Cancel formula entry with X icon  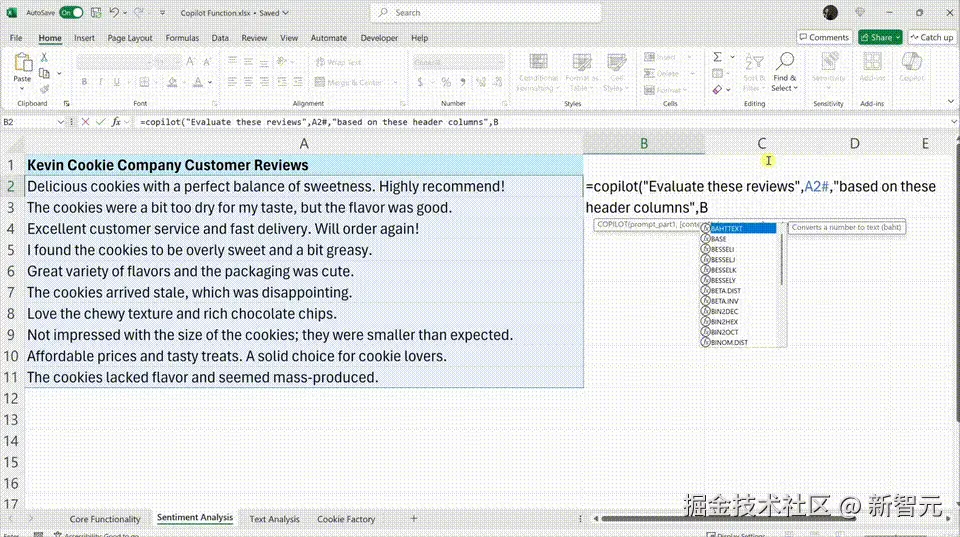click(86, 122)
